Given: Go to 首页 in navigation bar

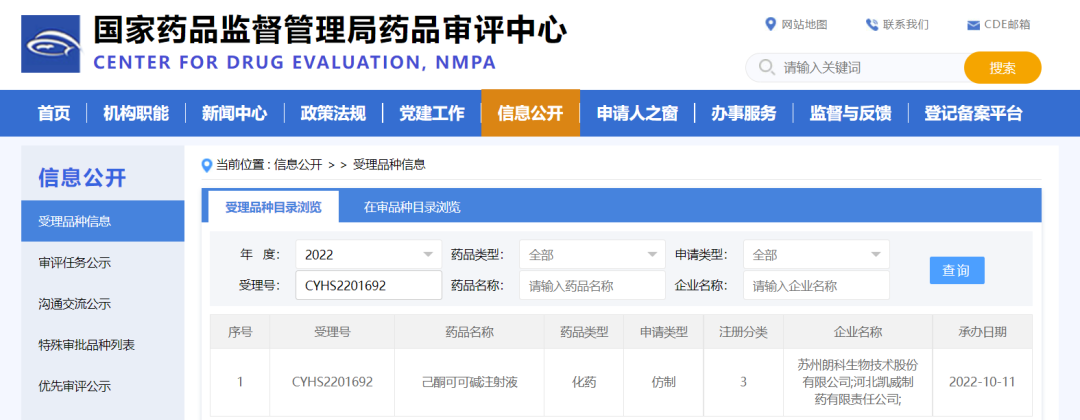Looking at the screenshot, I should click(54, 114).
